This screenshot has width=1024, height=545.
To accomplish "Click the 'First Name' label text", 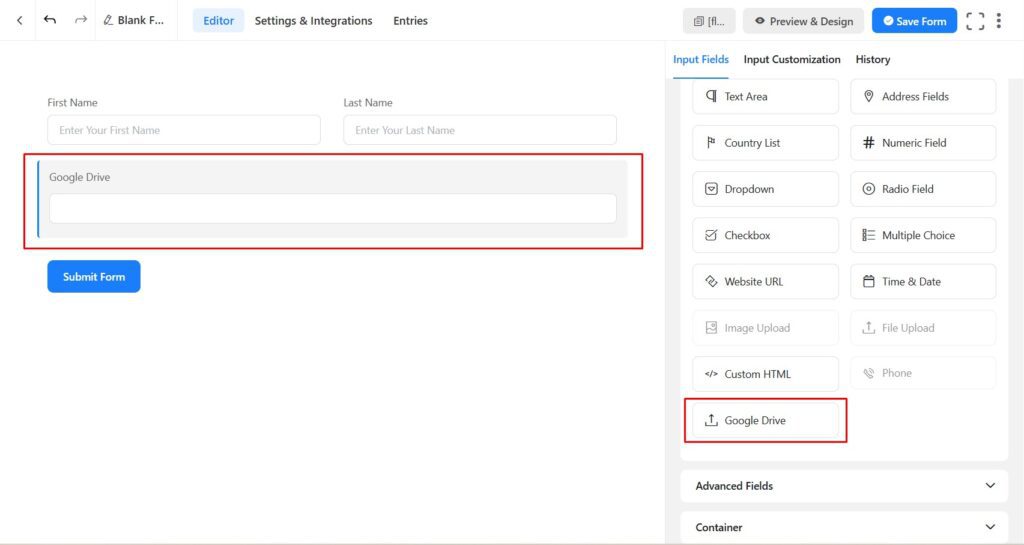I will point(72,103).
